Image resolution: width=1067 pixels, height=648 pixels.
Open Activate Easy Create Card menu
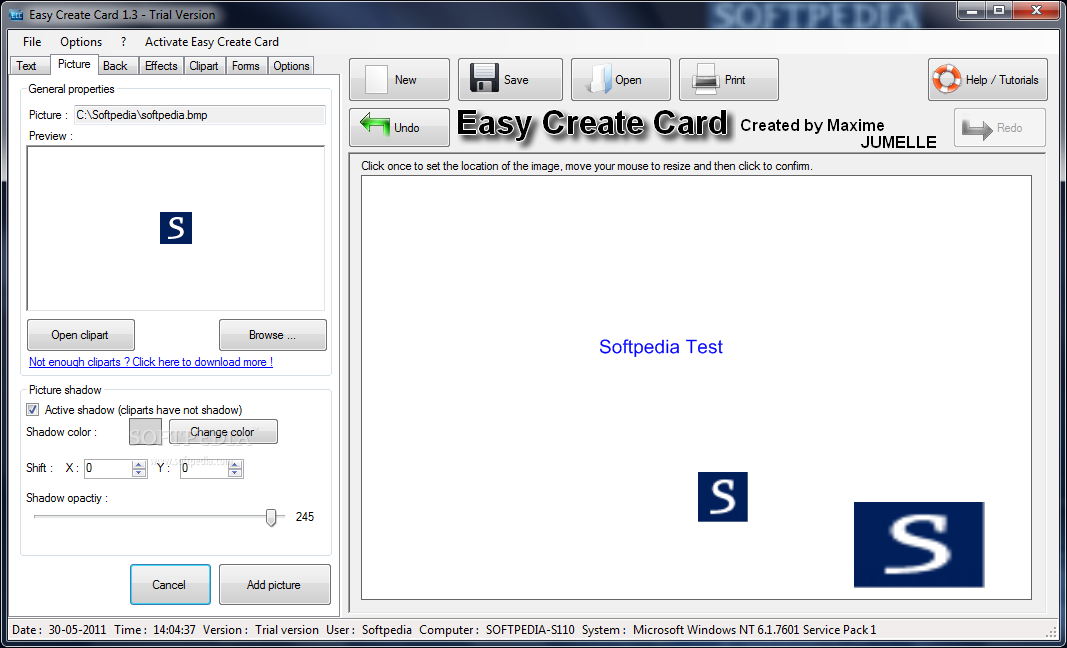click(212, 42)
